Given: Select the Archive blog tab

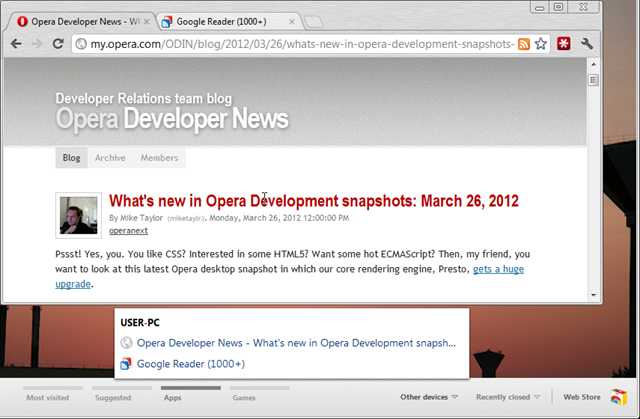Looking at the screenshot, I should click(110, 158).
